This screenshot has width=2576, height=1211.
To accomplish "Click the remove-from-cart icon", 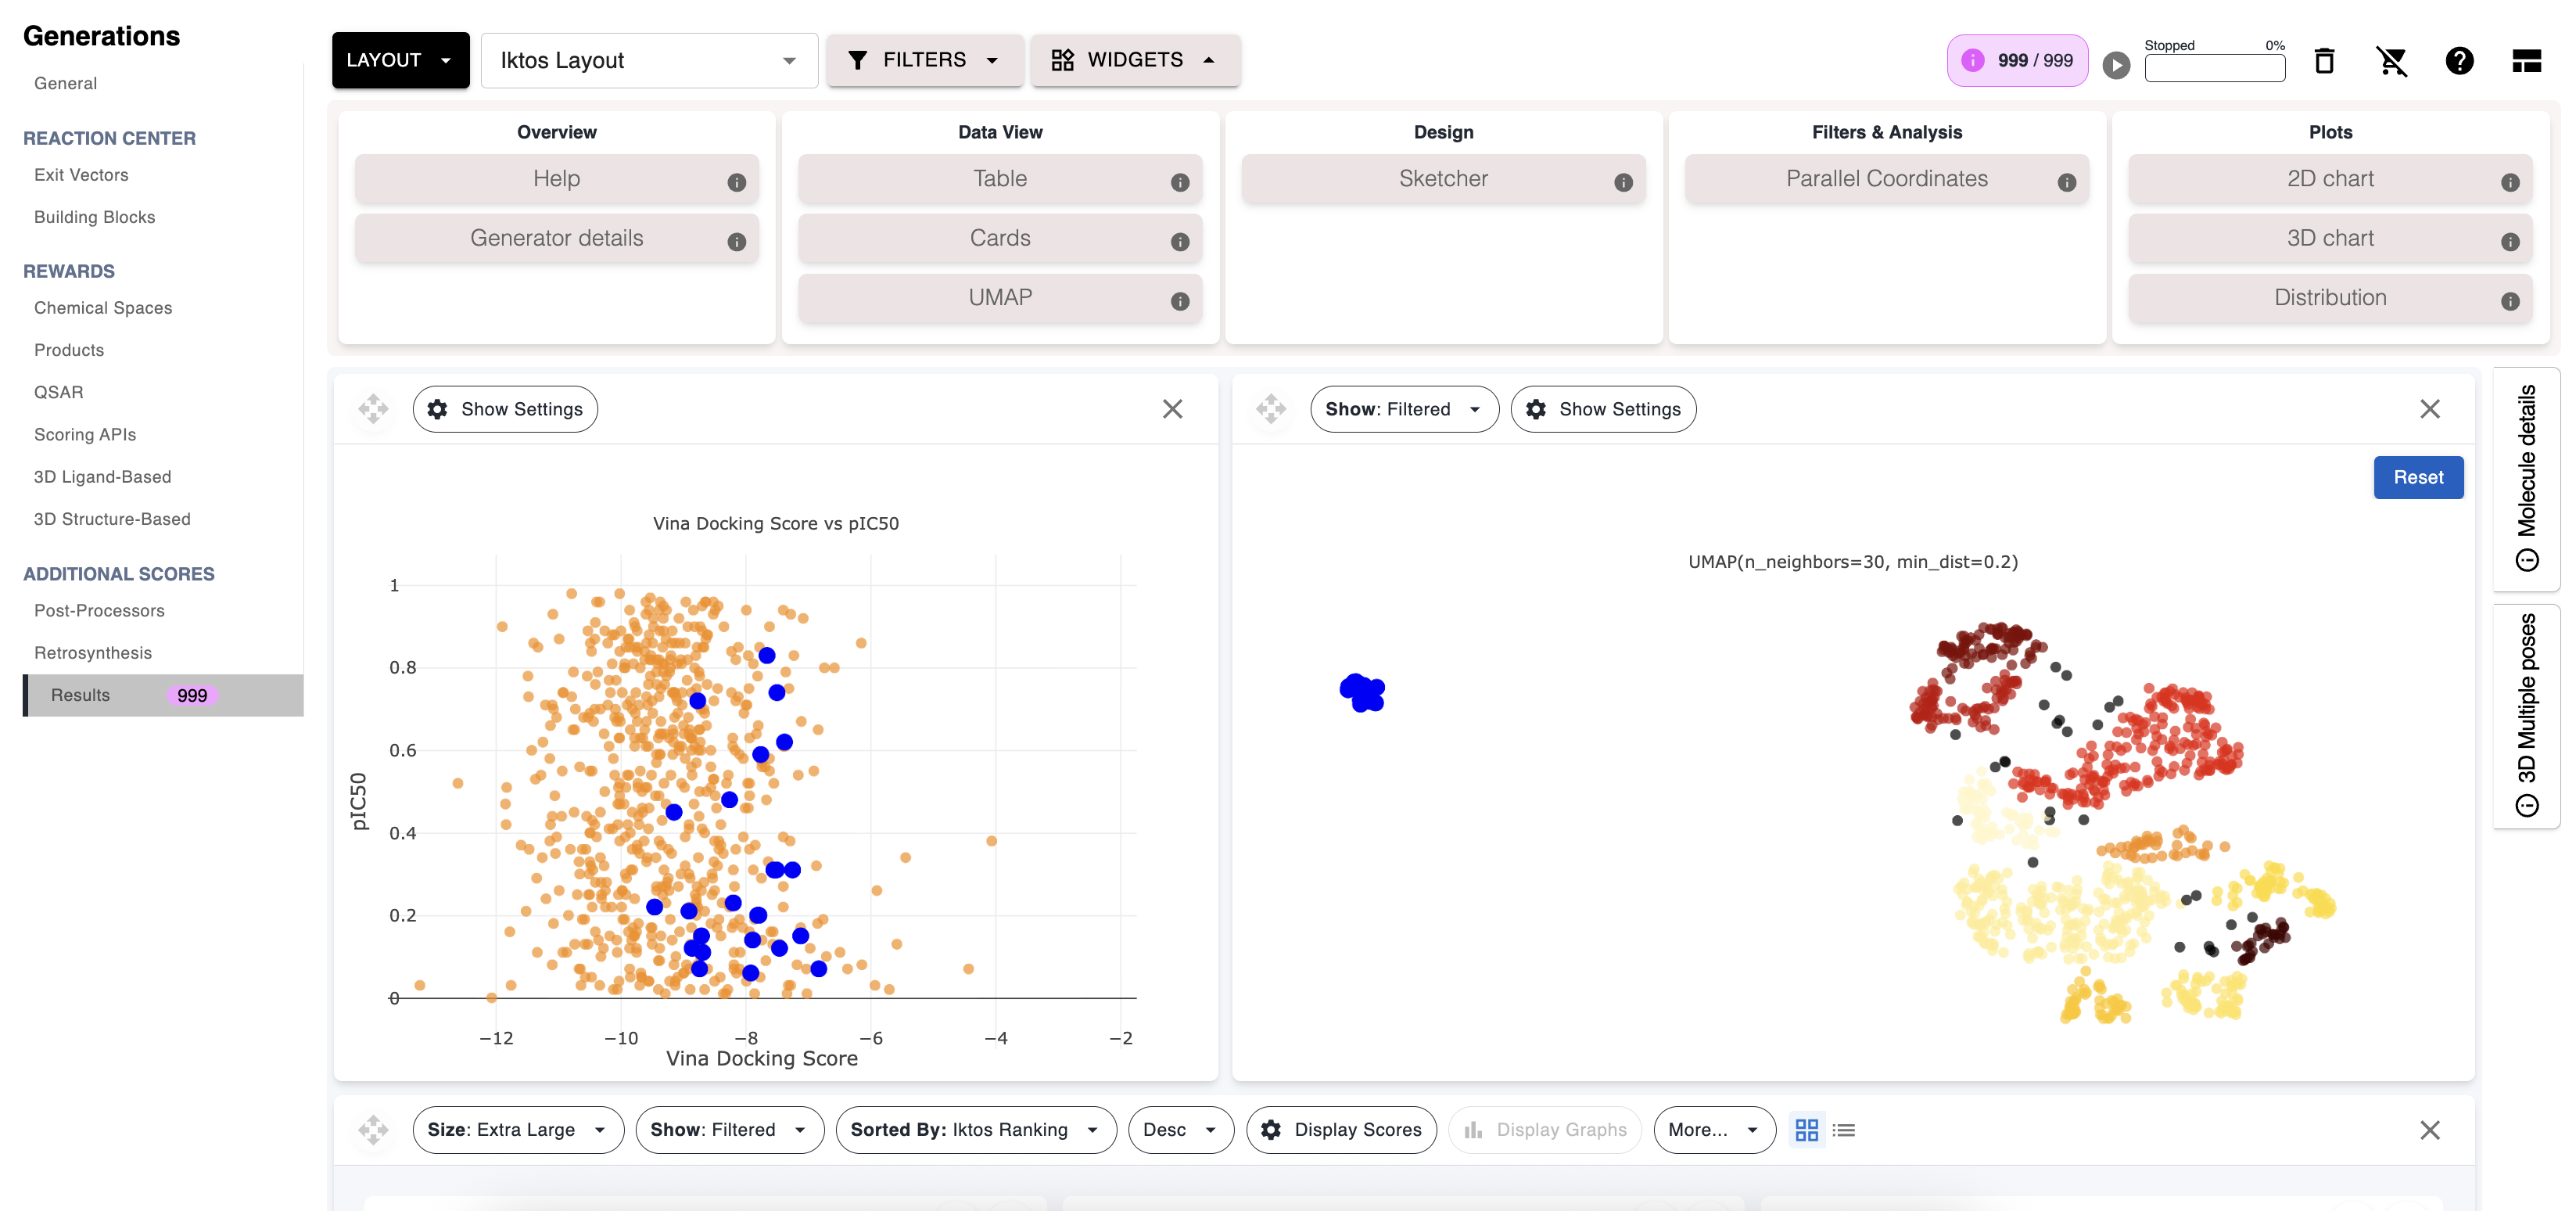I will [2392, 61].
